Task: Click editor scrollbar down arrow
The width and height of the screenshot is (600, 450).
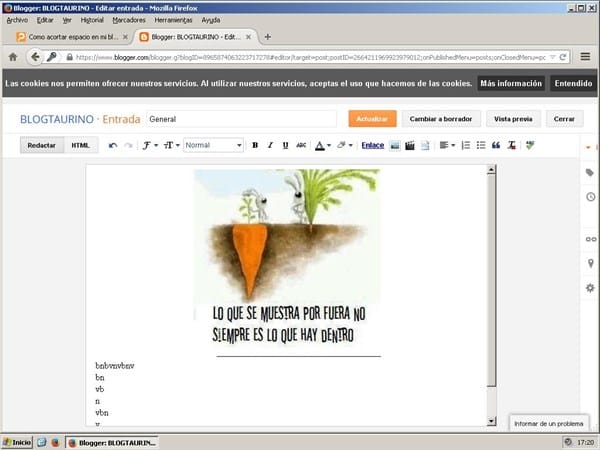Action: [491, 421]
